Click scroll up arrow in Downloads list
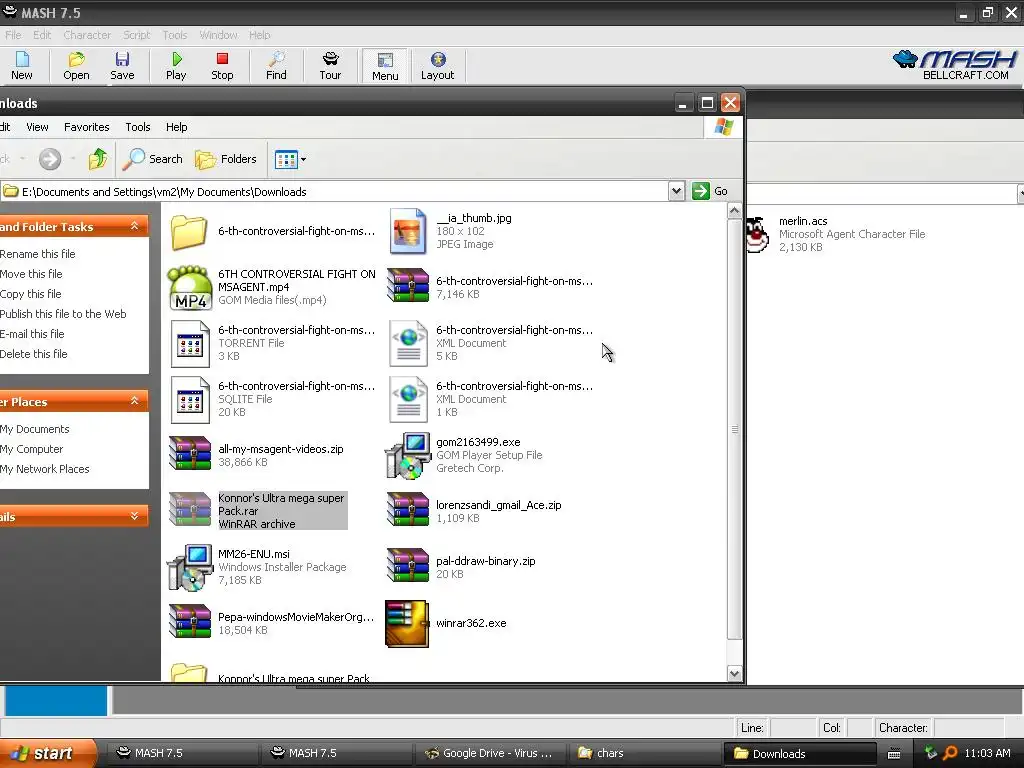The image size is (1024, 768). (x=734, y=211)
